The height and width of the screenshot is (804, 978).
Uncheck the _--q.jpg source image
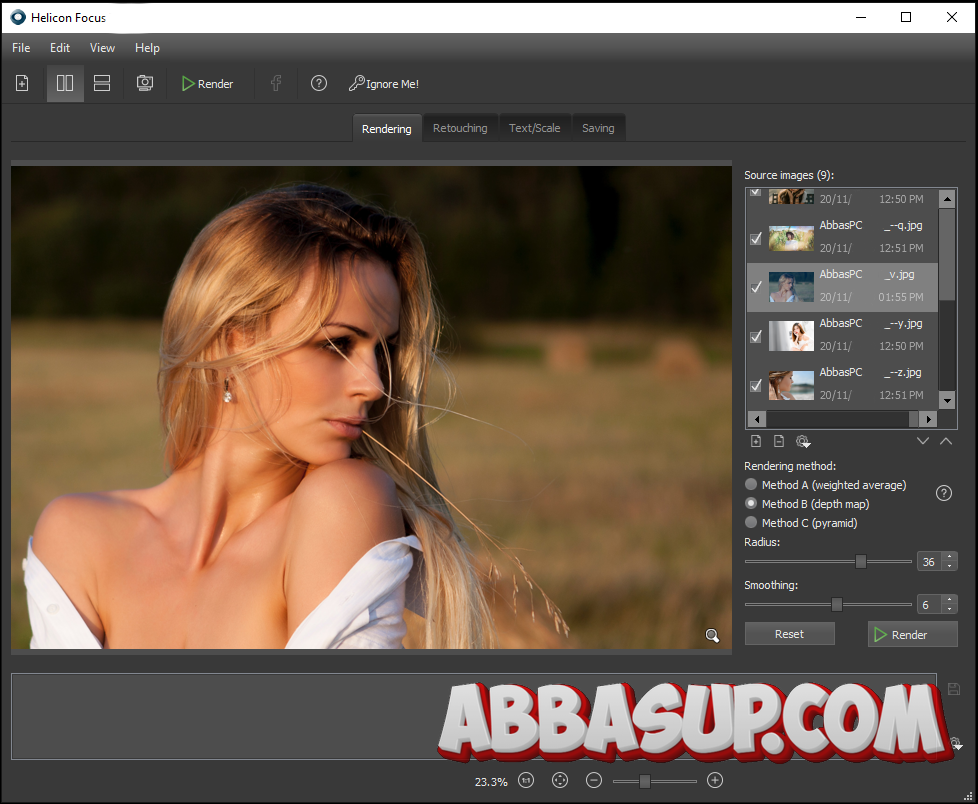756,238
